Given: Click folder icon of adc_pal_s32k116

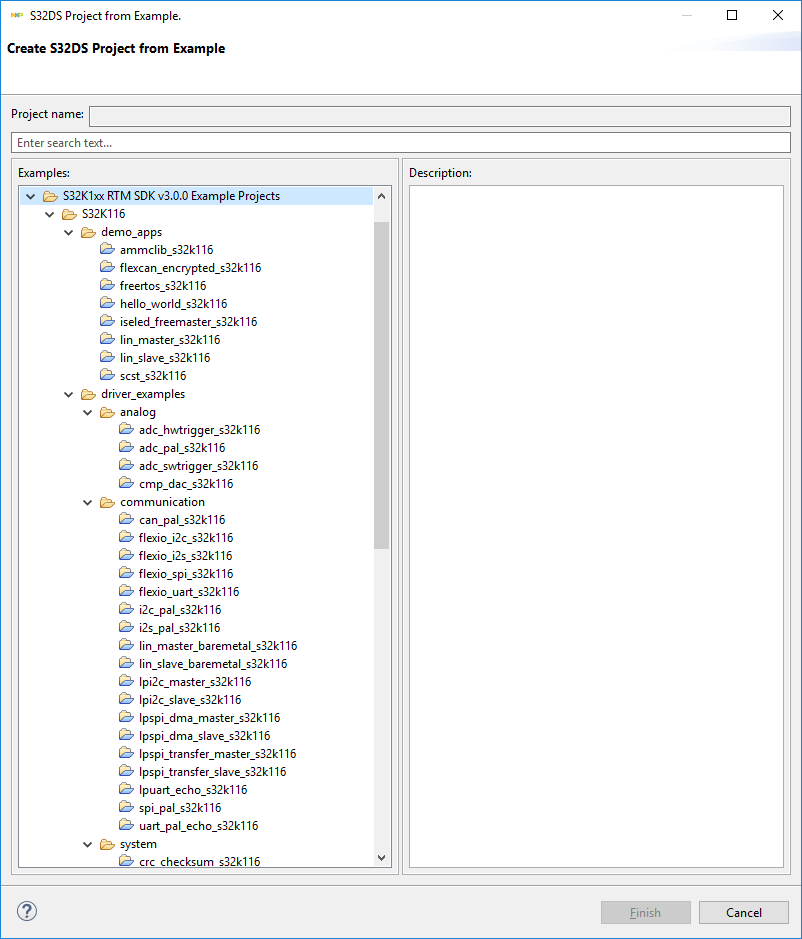Looking at the screenshot, I should coord(126,447).
